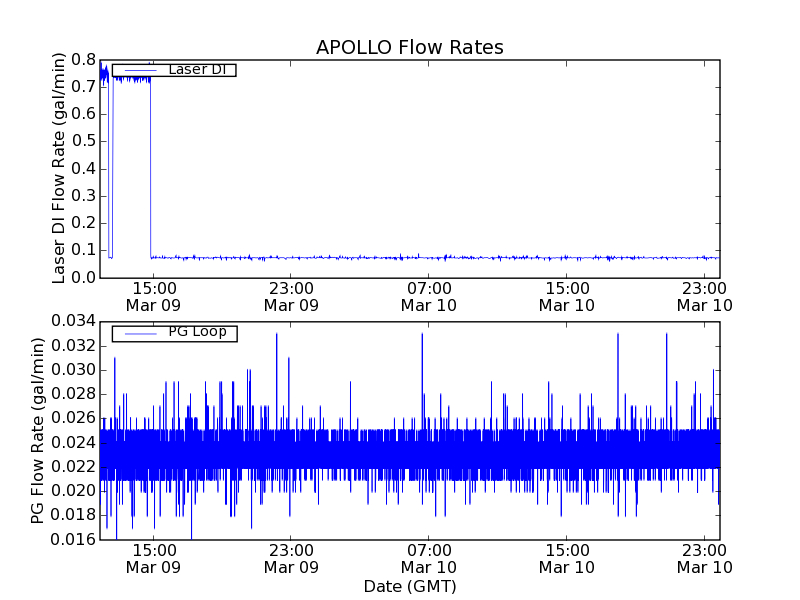
Task: Click top chart's 15:00 Mar 09 time label
Action: [153, 296]
